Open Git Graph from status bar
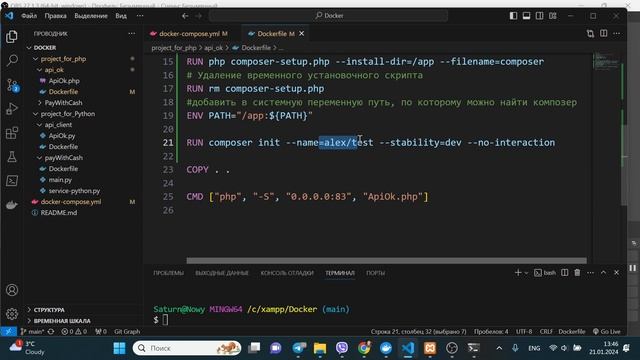This screenshot has height=360, width=640. tap(127, 331)
